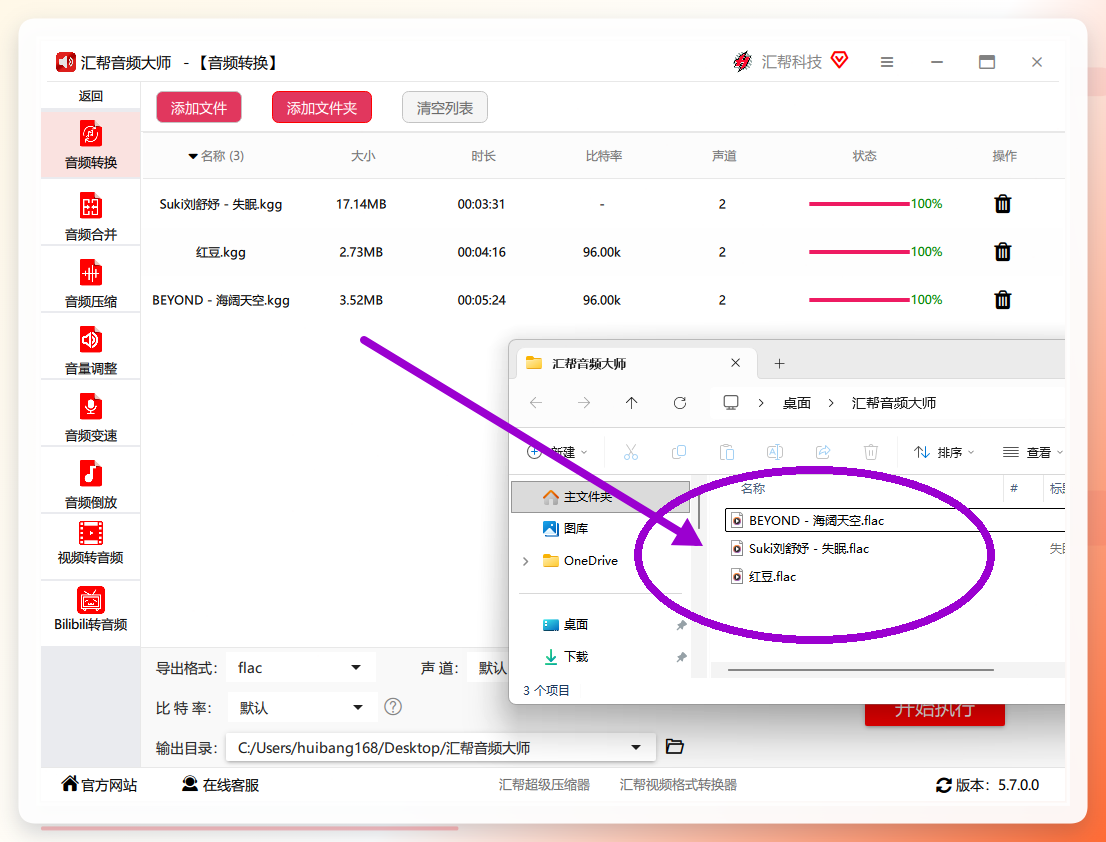
Task: Click the 添加文件 button
Action: (199, 107)
